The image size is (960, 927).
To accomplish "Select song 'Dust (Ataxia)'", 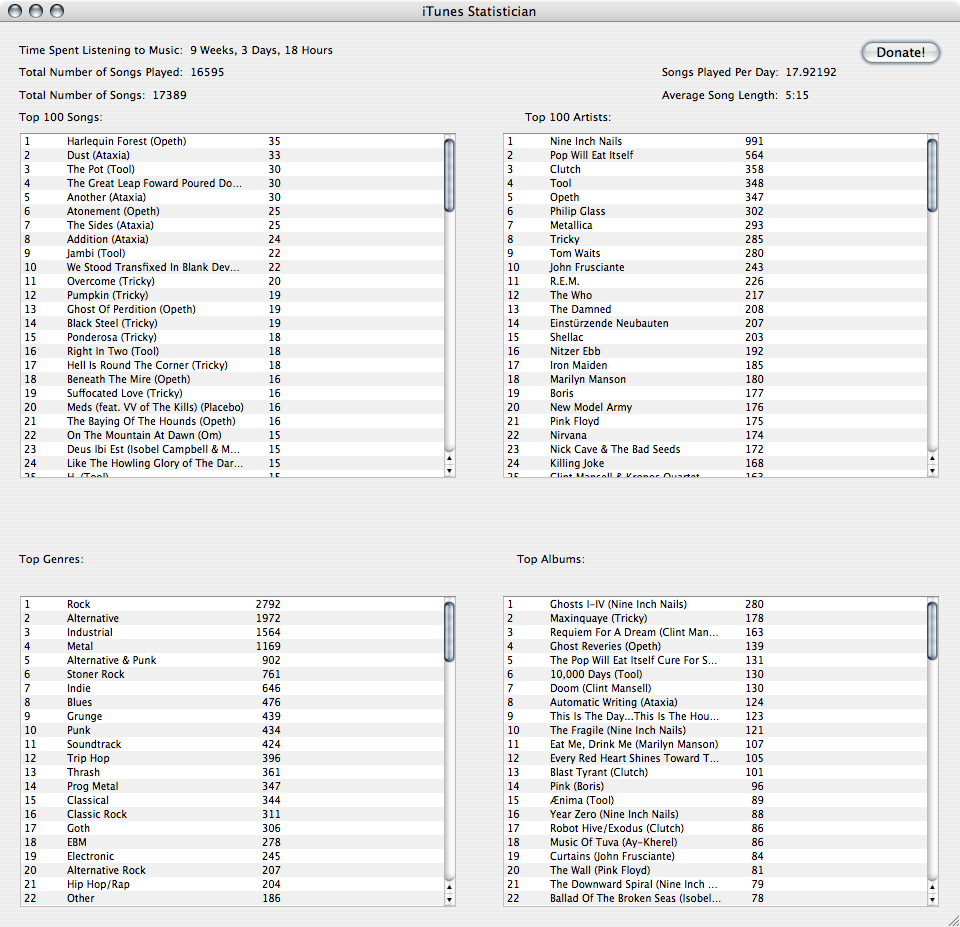I will click(232, 155).
